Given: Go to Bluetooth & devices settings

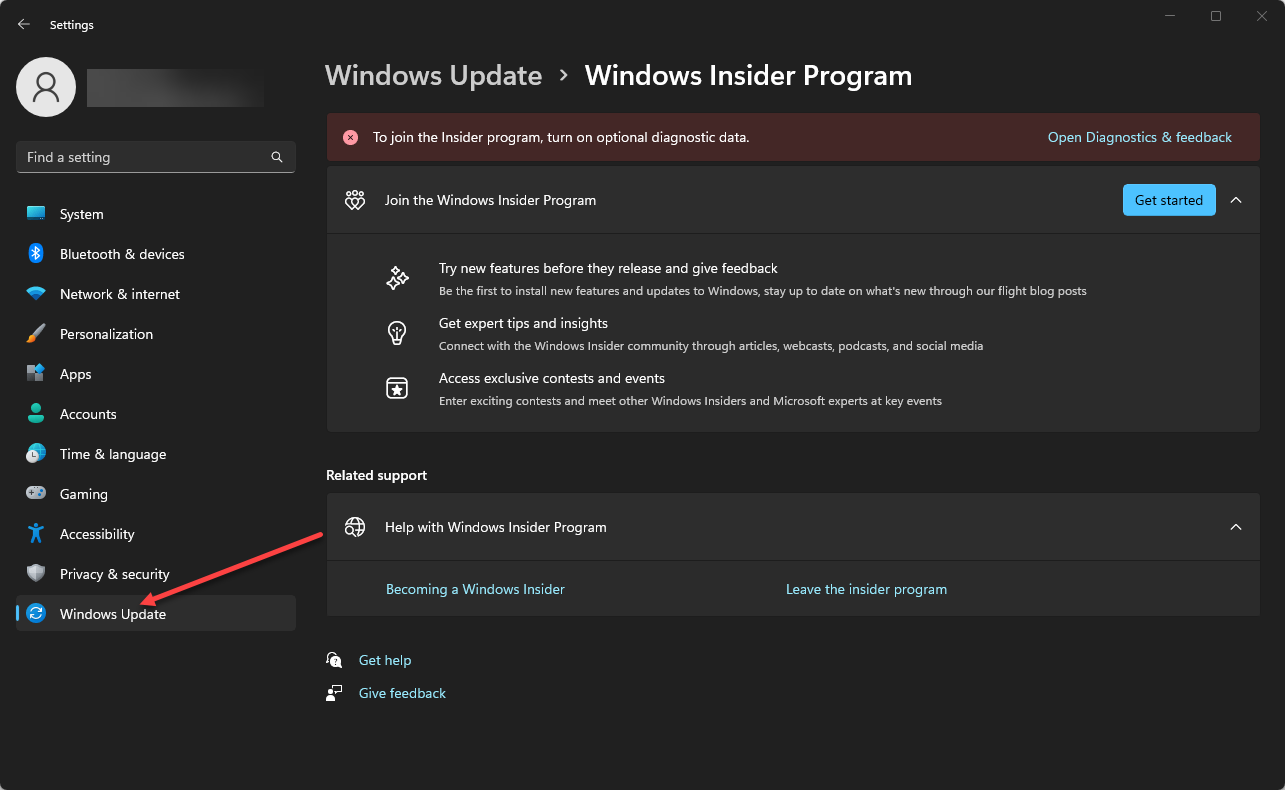Looking at the screenshot, I should [156, 254].
